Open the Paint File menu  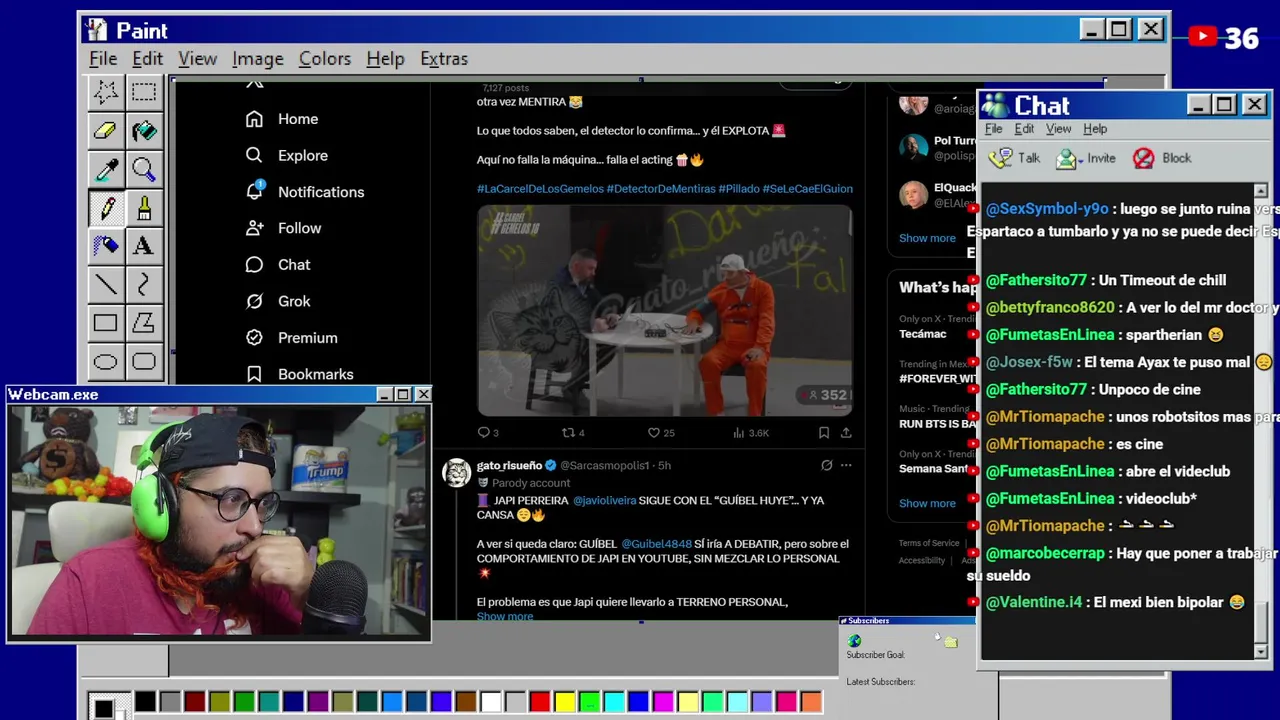click(x=103, y=59)
